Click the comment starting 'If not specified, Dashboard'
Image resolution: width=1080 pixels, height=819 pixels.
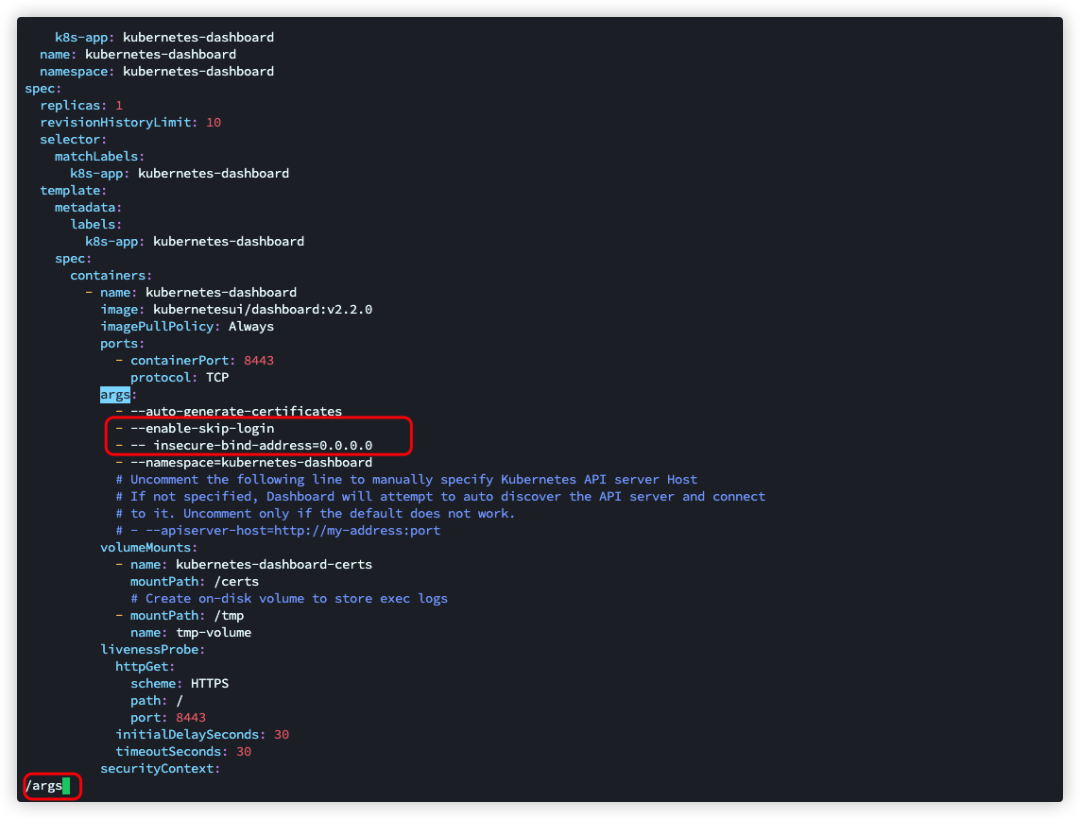(440, 497)
